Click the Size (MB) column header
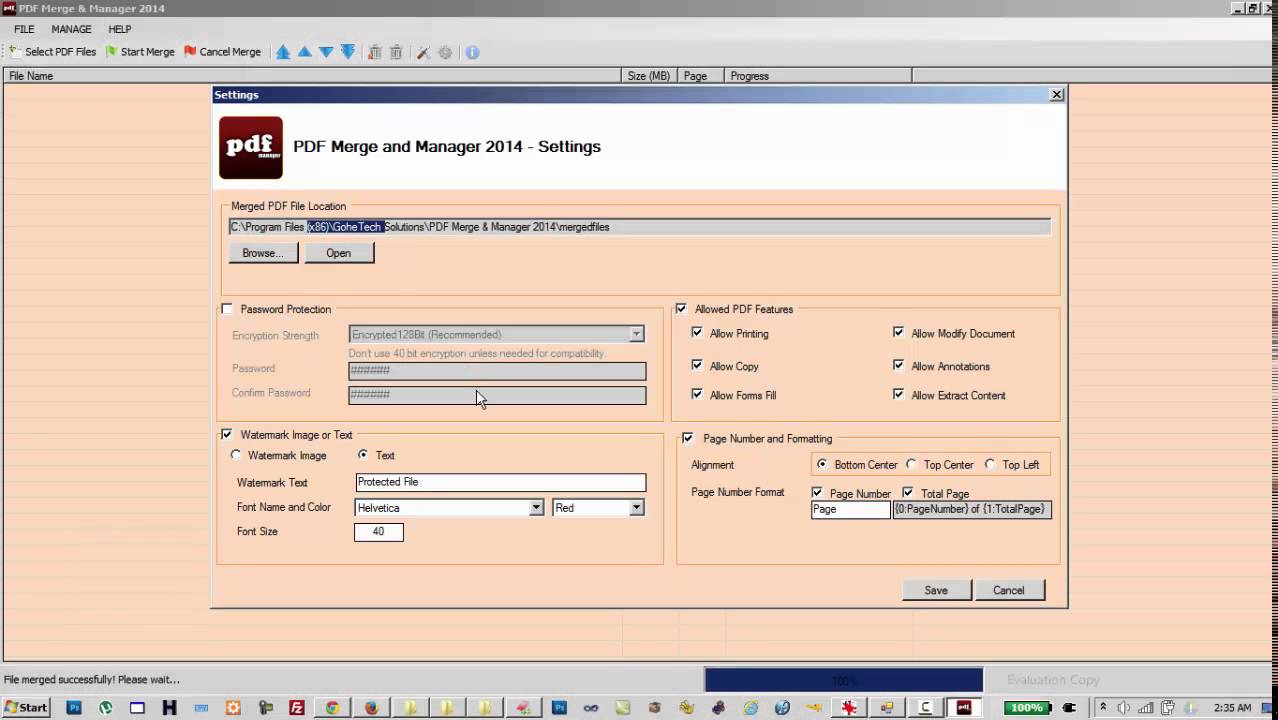 point(650,75)
